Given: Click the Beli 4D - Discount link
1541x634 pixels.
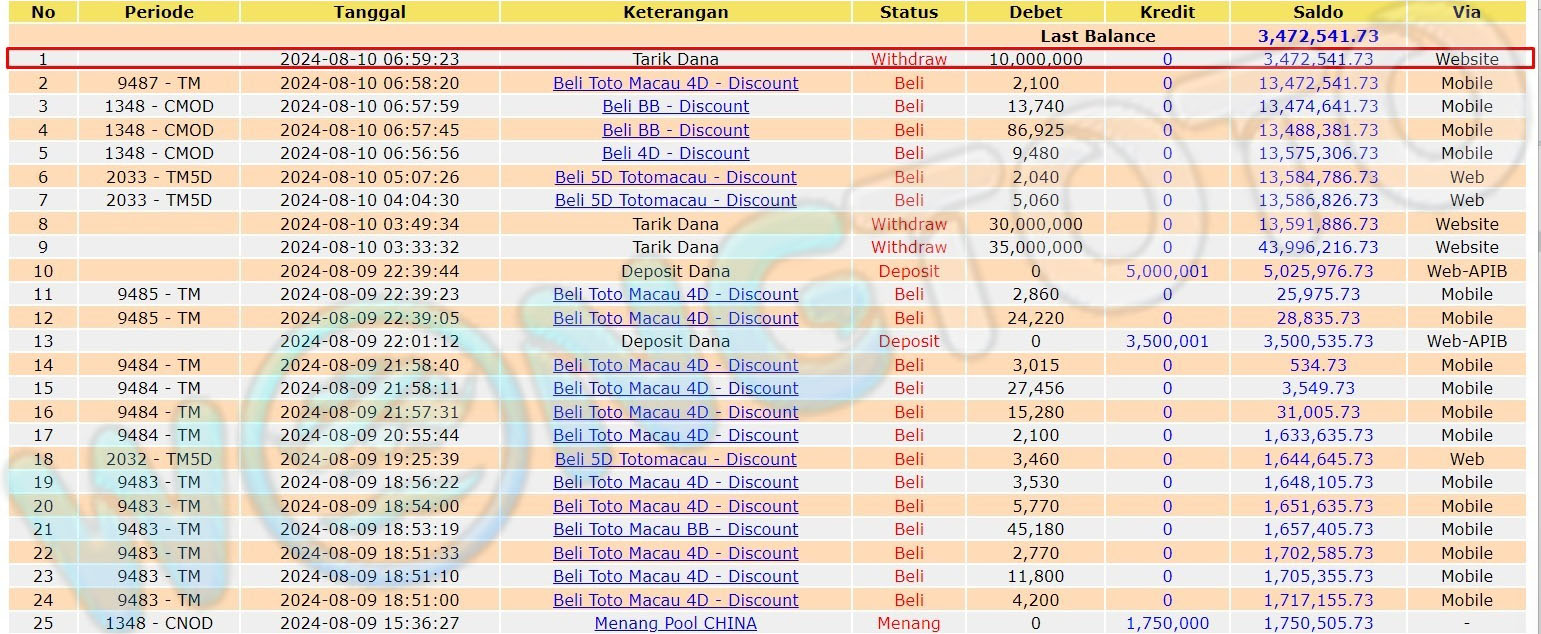Looking at the screenshot, I should click(675, 153).
